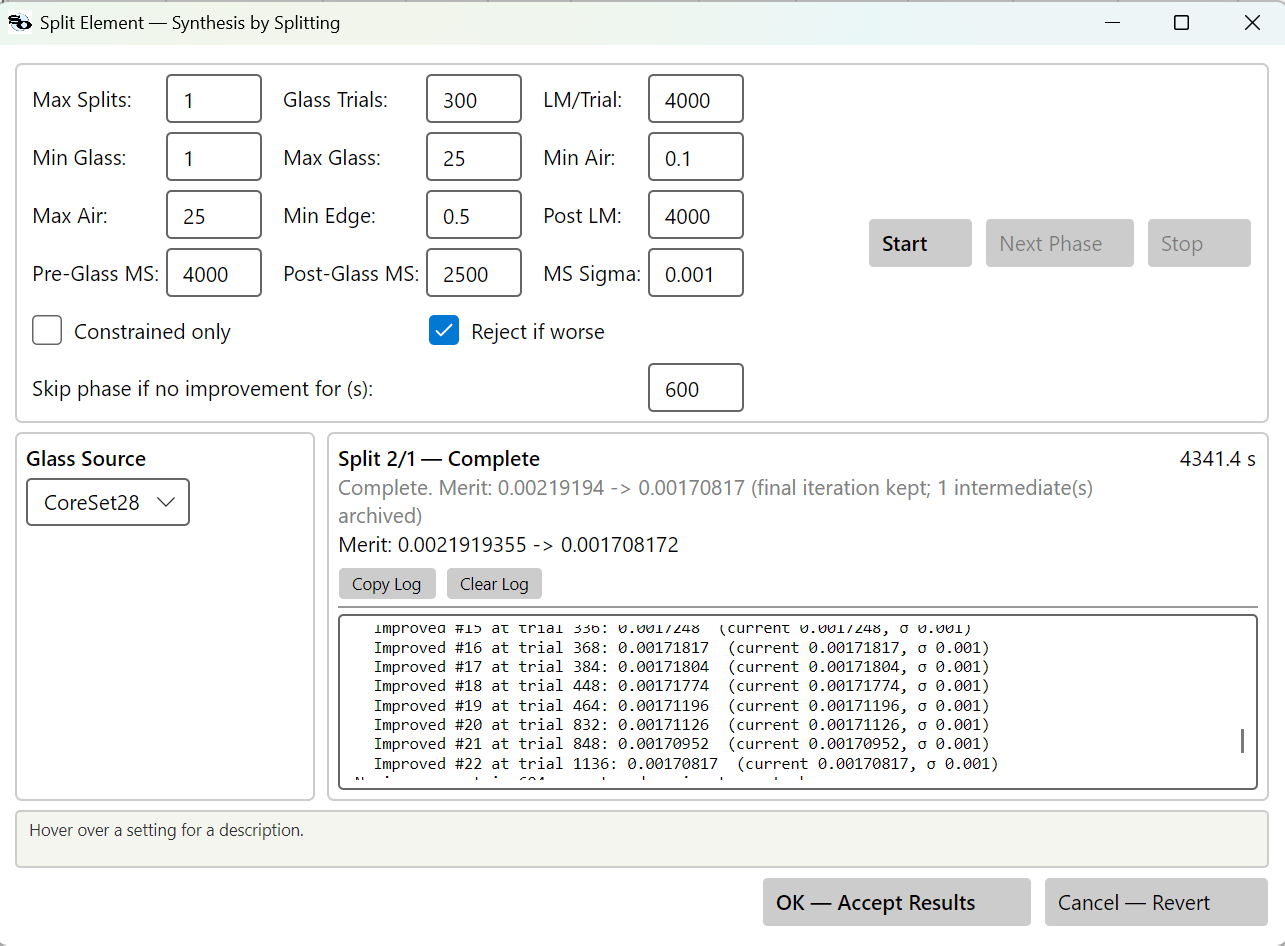1285x946 pixels.
Task: Uncheck the Reject if worse checkbox
Action: click(x=444, y=331)
